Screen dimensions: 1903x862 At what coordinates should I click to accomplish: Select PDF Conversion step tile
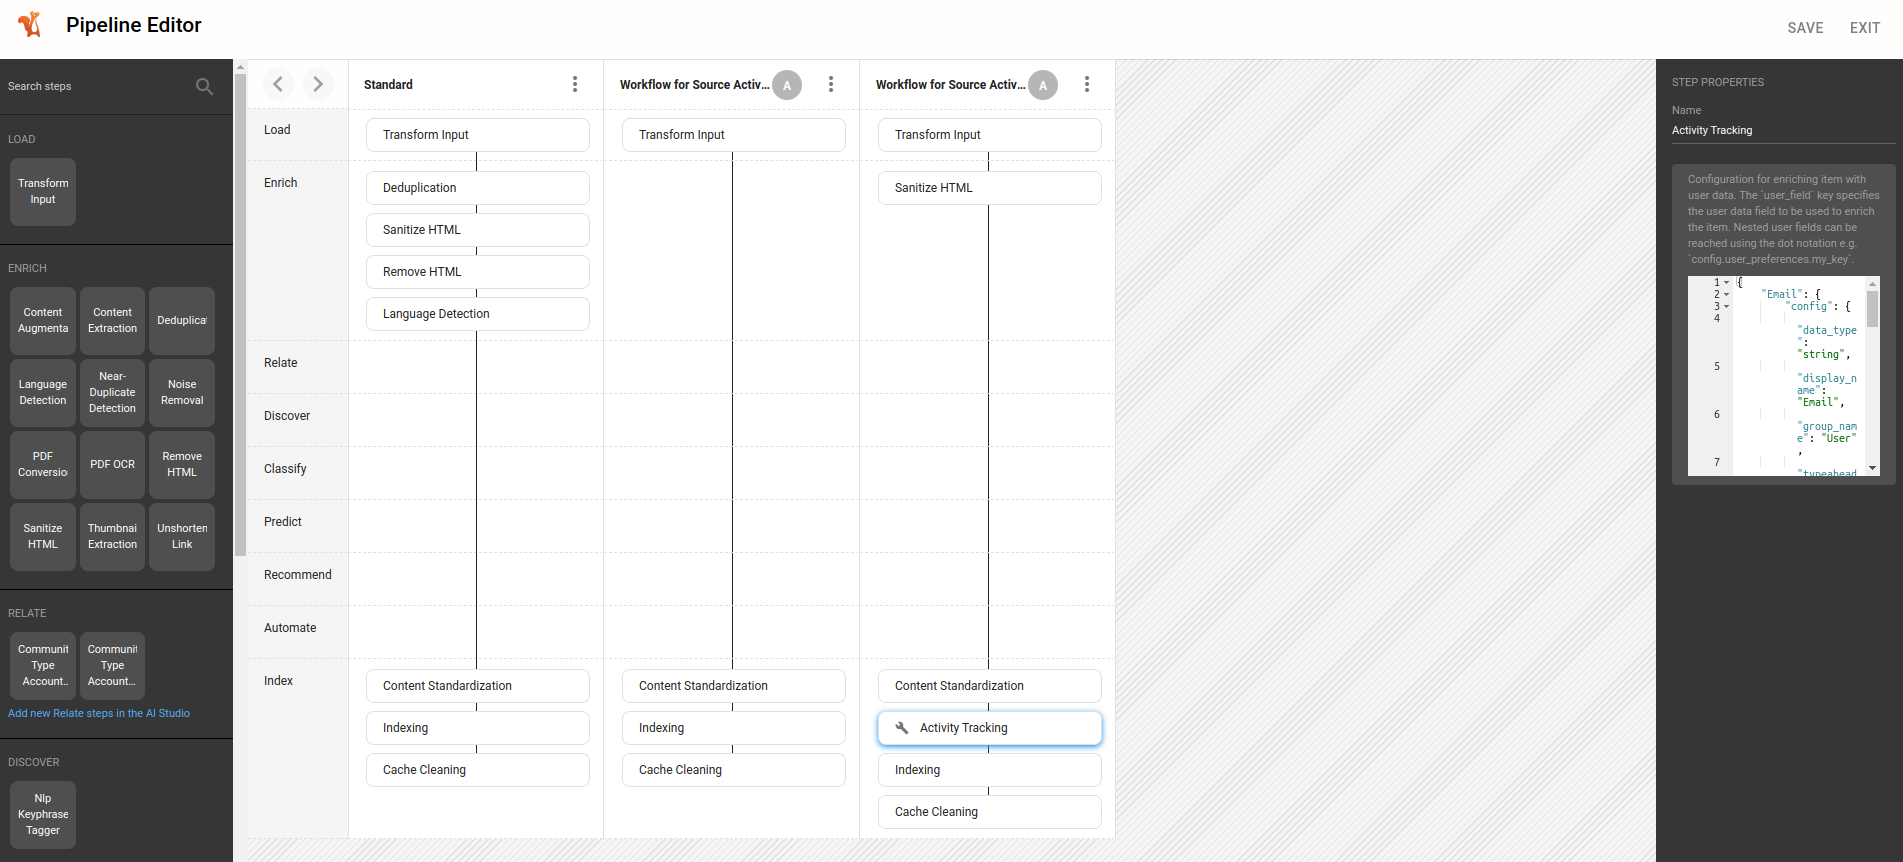[43, 465]
